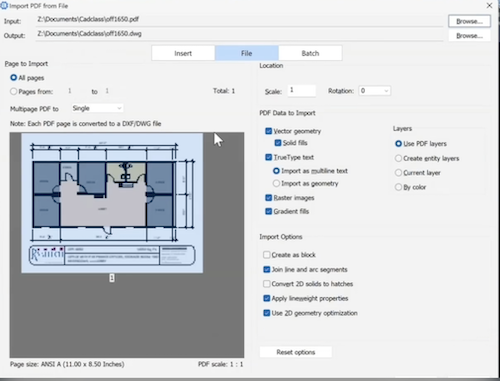
Task: Click the Page size ANSI A text
Action: (67, 364)
